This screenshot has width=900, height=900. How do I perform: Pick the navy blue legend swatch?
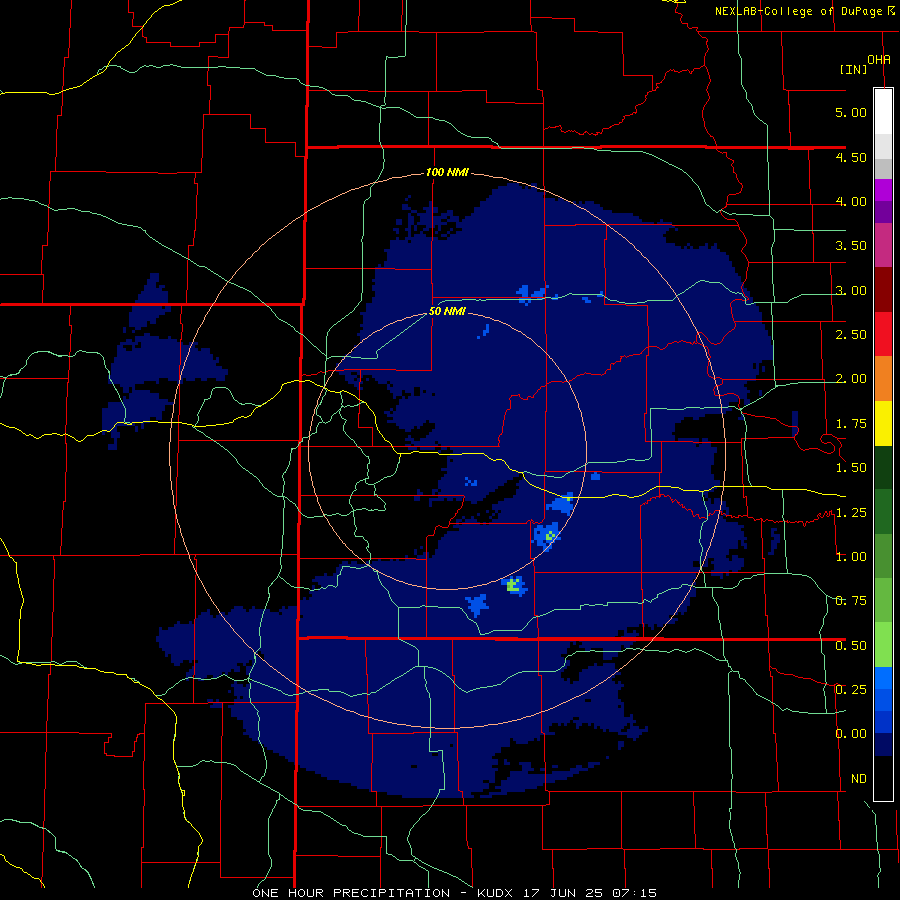(x=883, y=744)
